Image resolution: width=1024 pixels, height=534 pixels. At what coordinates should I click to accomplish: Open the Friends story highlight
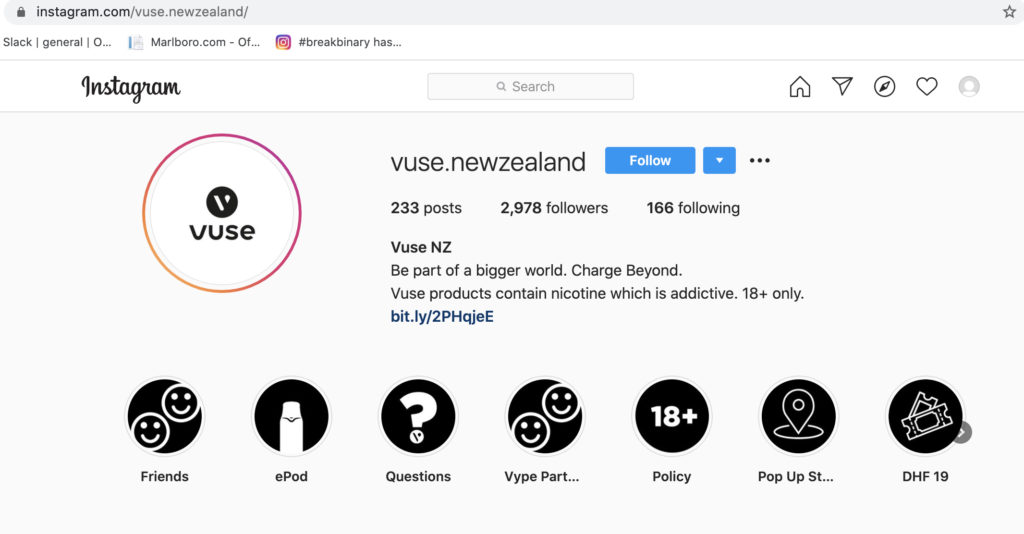click(165, 416)
